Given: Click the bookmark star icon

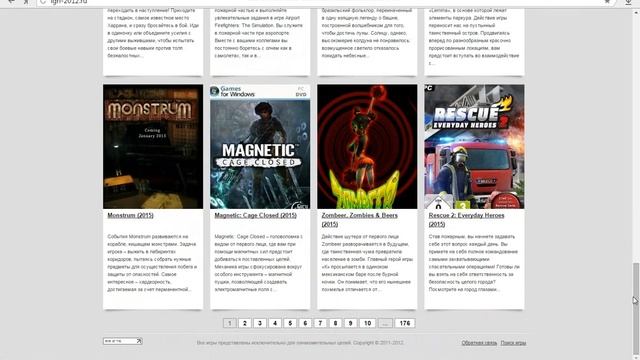Looking at the screenshot, I should point(607,2).
